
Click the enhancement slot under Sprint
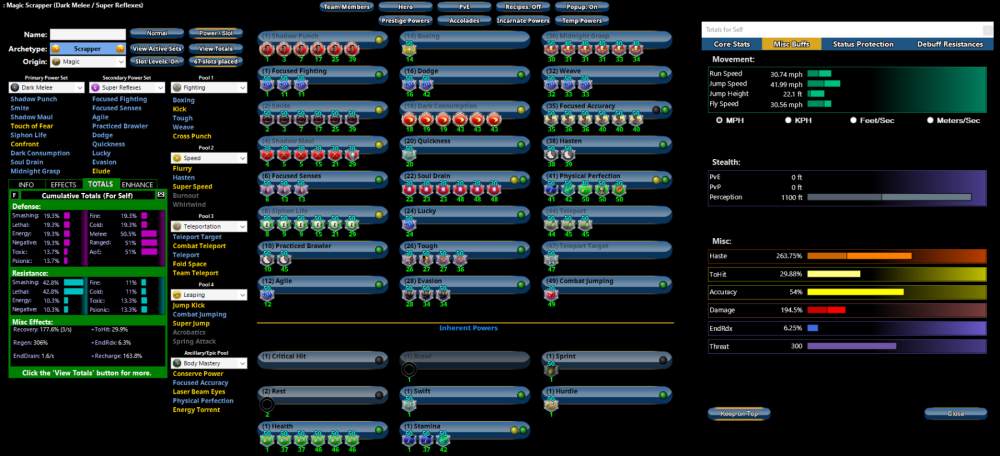pos(551,369)
